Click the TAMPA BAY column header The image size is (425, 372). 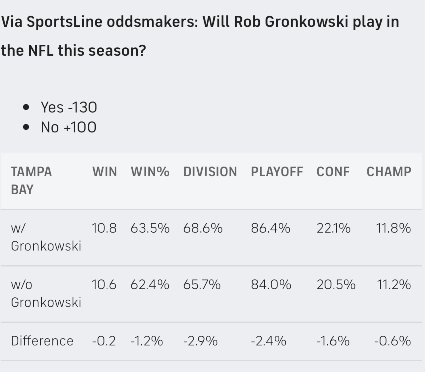pos(31,180)
